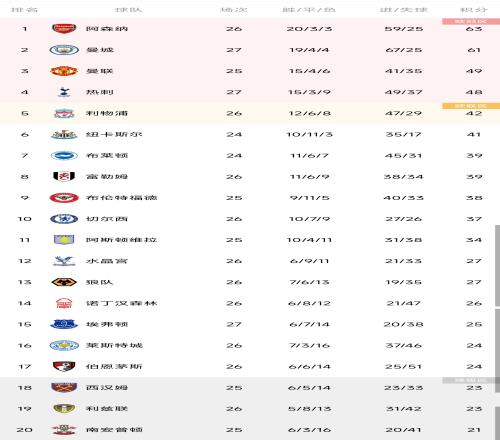The image size is (500, 440).
Task: Click the Fulham club crest
Action: coord(64,177)
